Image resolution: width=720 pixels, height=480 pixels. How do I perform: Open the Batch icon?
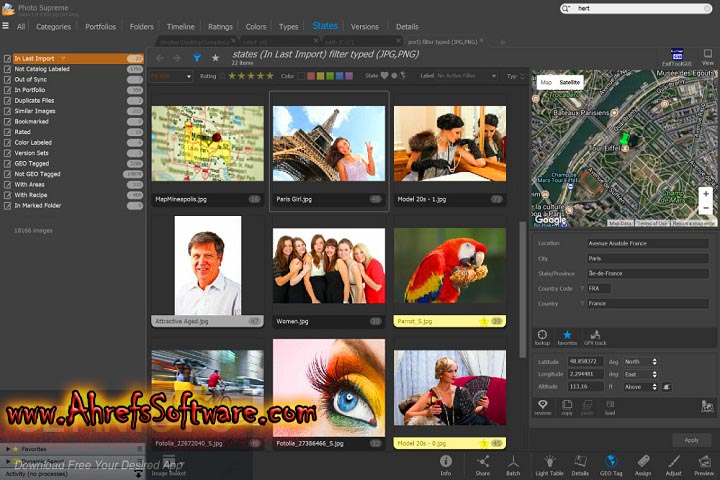(513, 465)
